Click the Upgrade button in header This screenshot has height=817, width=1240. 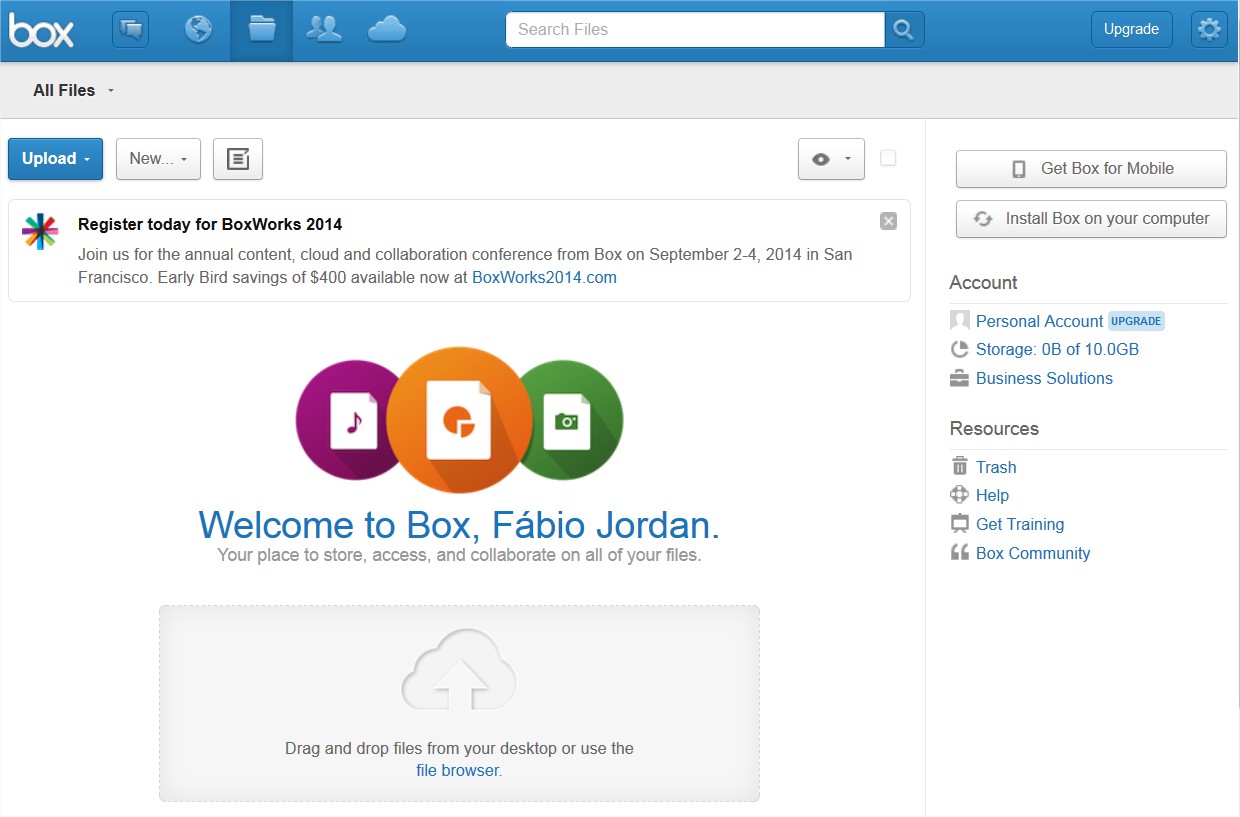(1131, 29)
